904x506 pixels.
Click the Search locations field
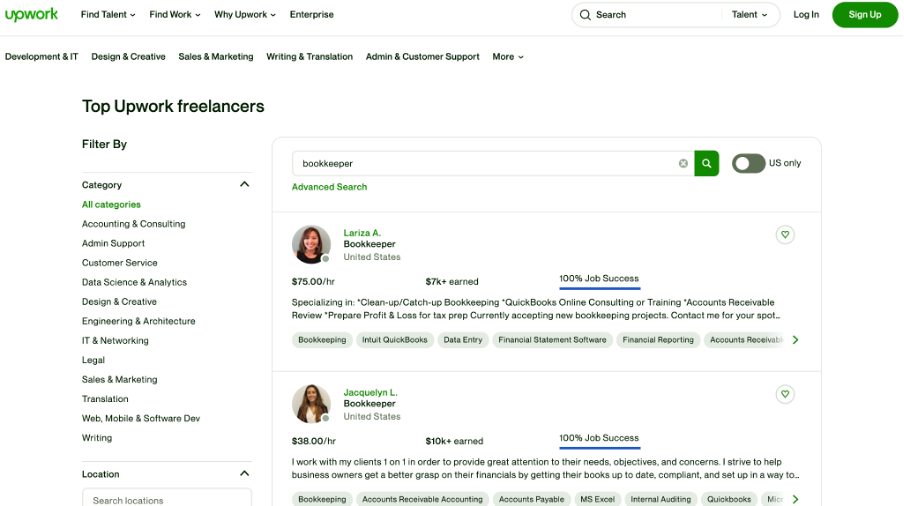[167, 498]
